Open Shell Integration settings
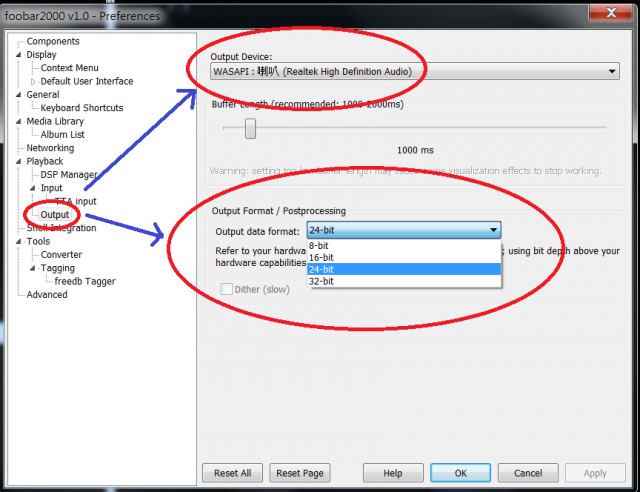 [61, 228]
